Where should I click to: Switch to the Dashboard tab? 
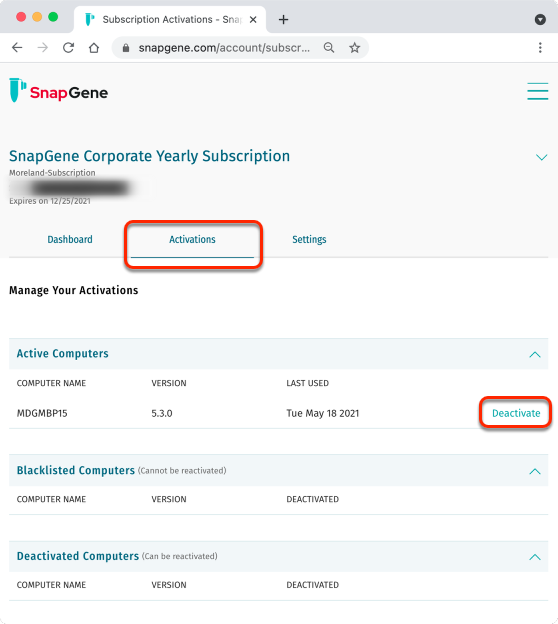click(x=70, y=239)
